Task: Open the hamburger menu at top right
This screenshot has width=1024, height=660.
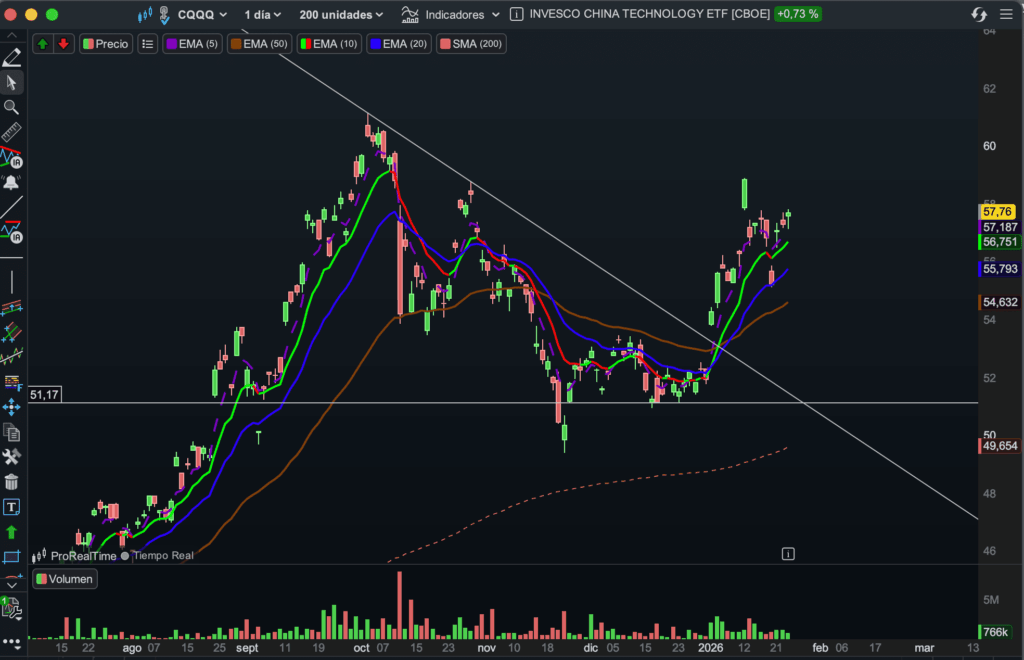Action: (x=1006, y=15)
